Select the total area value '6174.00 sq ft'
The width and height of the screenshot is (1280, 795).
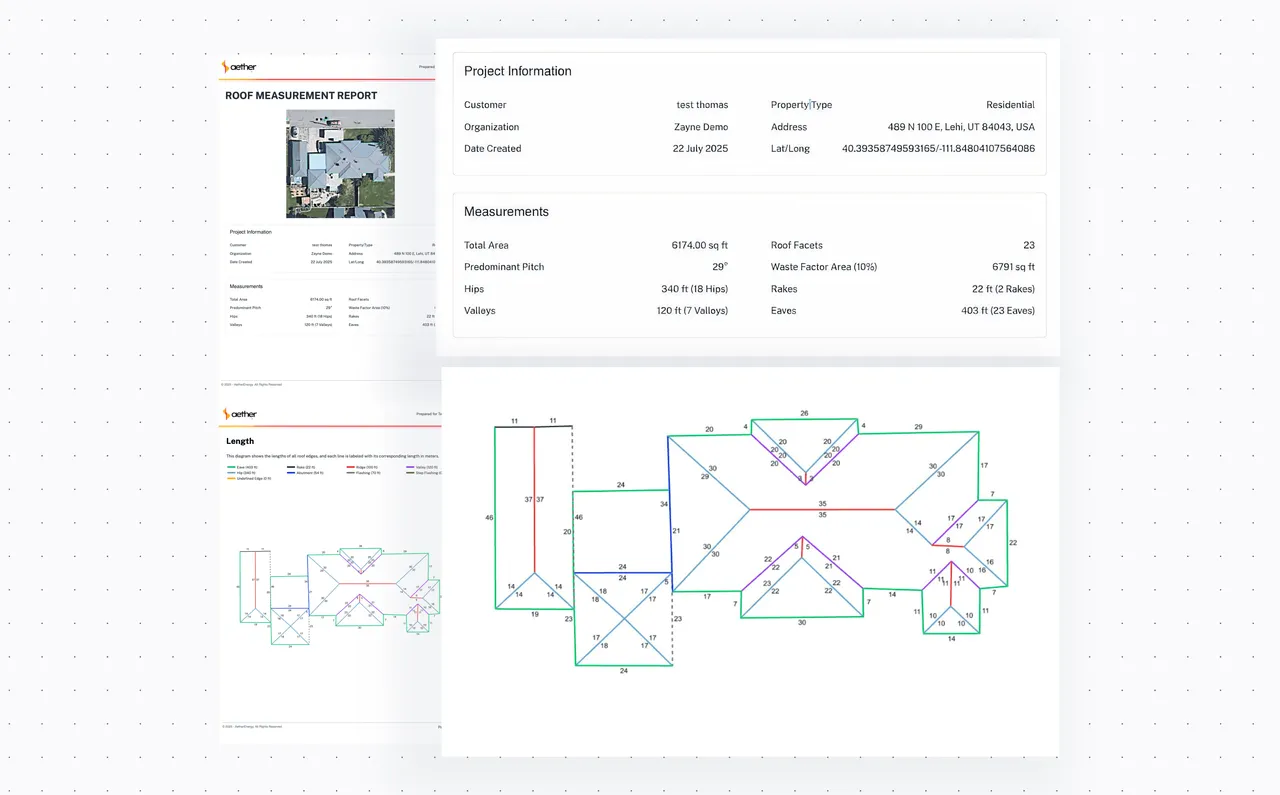click(700, 245)
